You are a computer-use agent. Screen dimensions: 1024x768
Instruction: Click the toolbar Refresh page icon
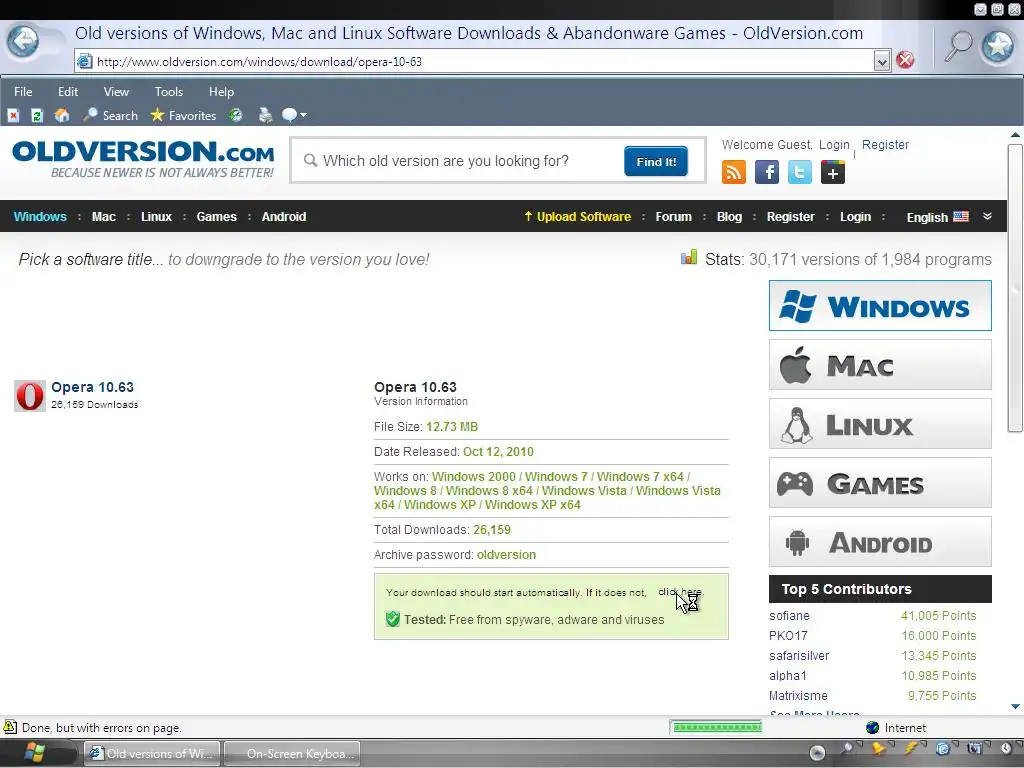pyautogui.click(x=37, y=116)
